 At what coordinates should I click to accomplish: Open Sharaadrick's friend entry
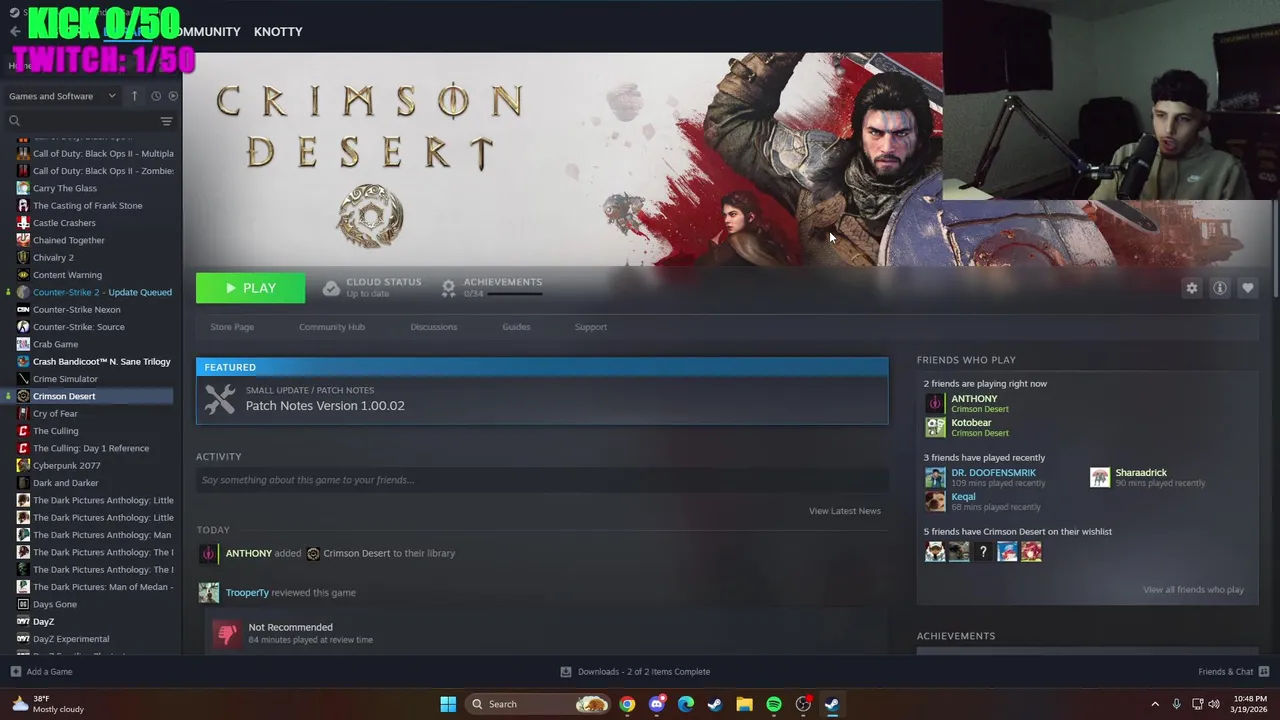pyautogui.click(x=1148, y=477)
